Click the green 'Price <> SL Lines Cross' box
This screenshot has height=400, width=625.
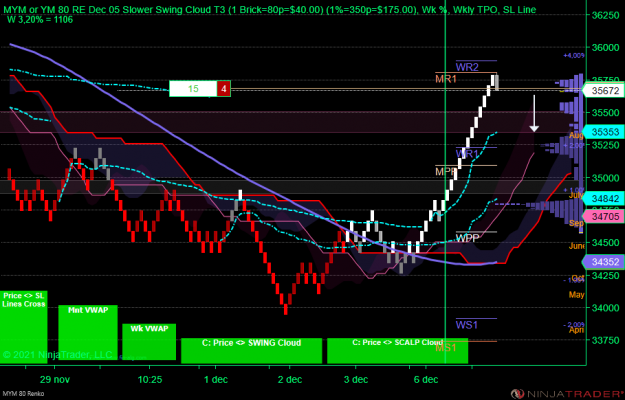coord(24,327)
